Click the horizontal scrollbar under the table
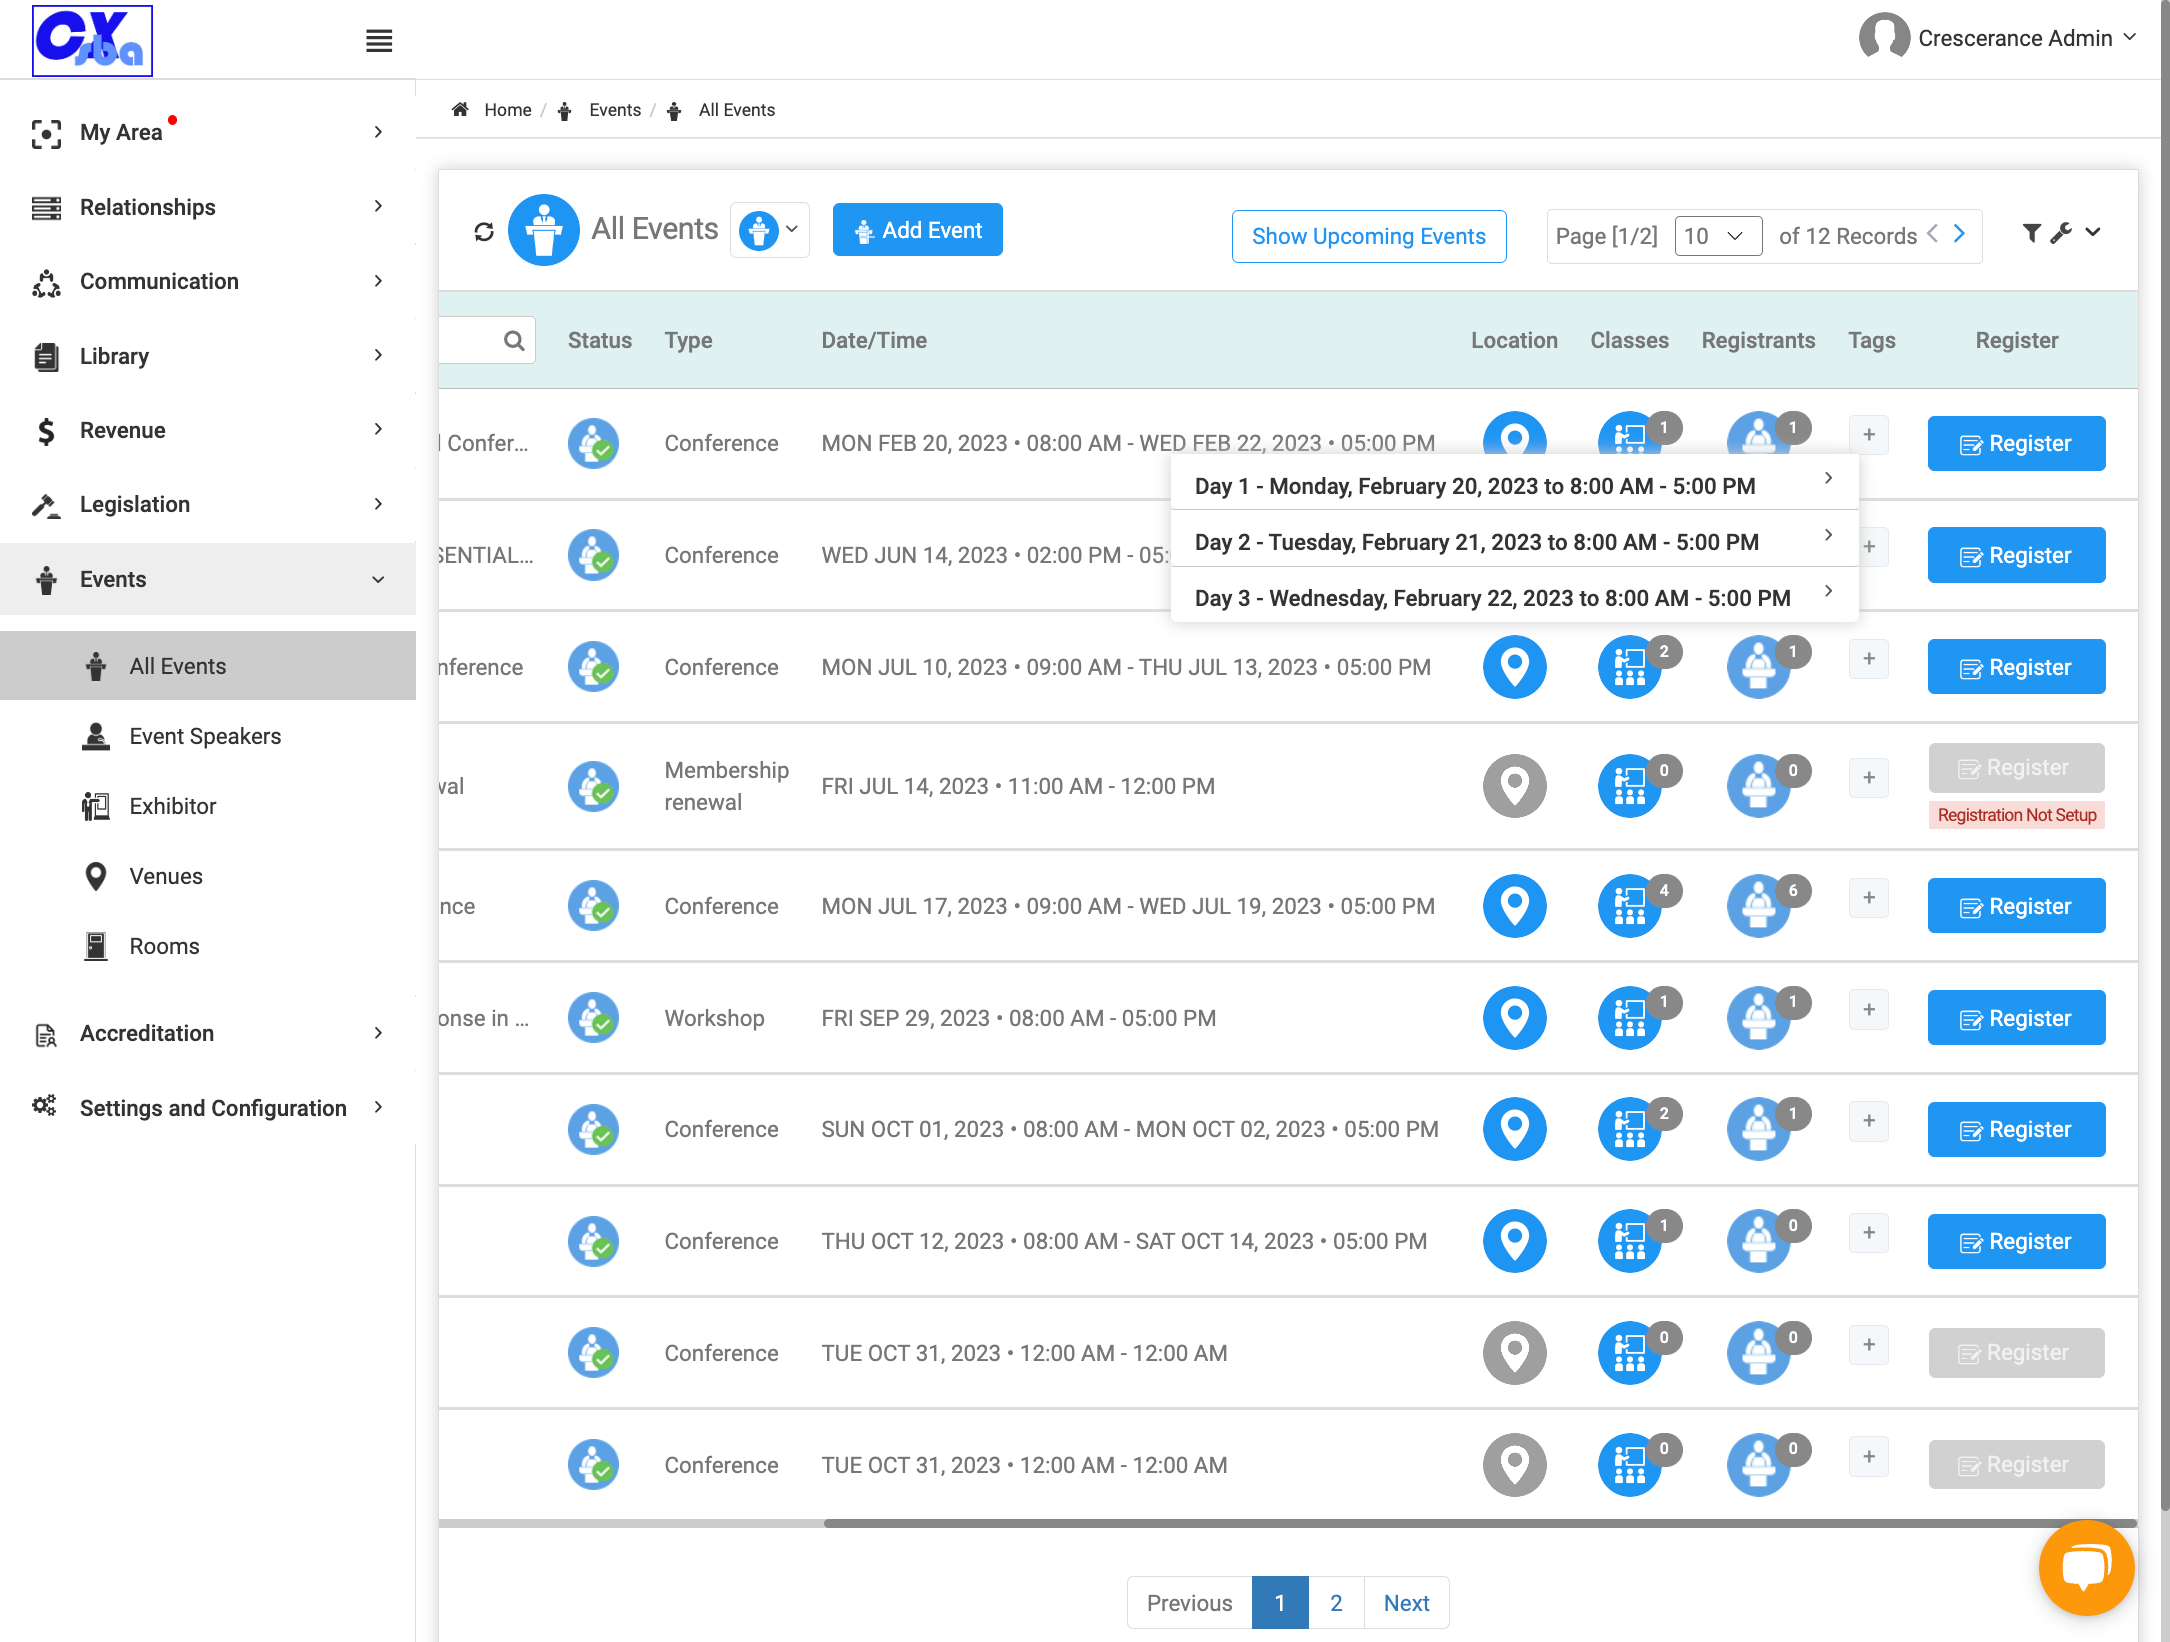The height and width of the screenshot is (1642, 2170). pyautogui.click(x=1480, y=1523)
